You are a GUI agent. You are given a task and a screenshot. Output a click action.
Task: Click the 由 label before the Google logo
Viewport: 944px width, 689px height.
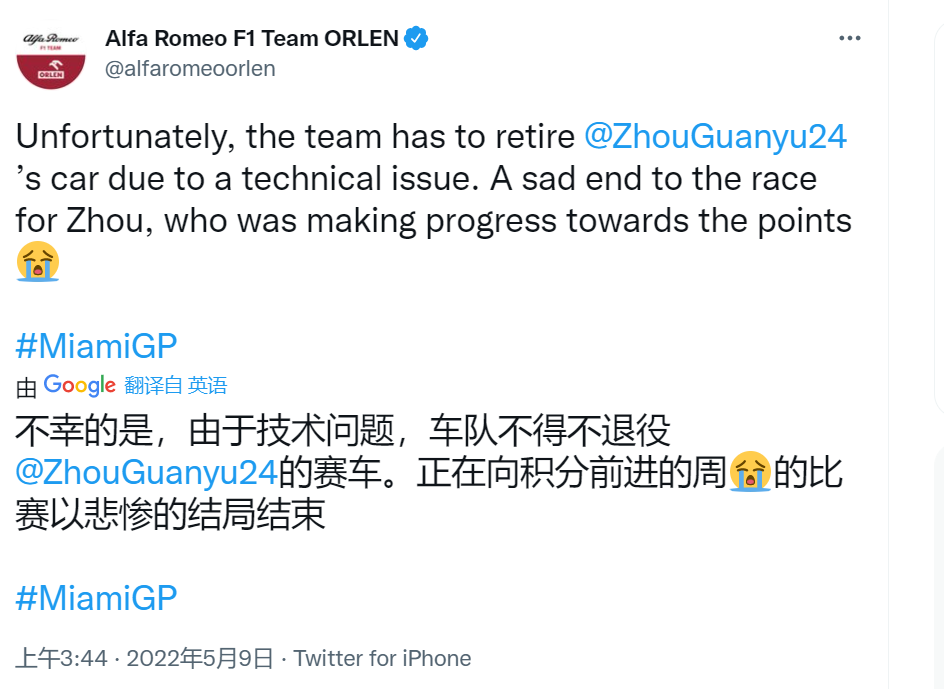click(26, 387)
